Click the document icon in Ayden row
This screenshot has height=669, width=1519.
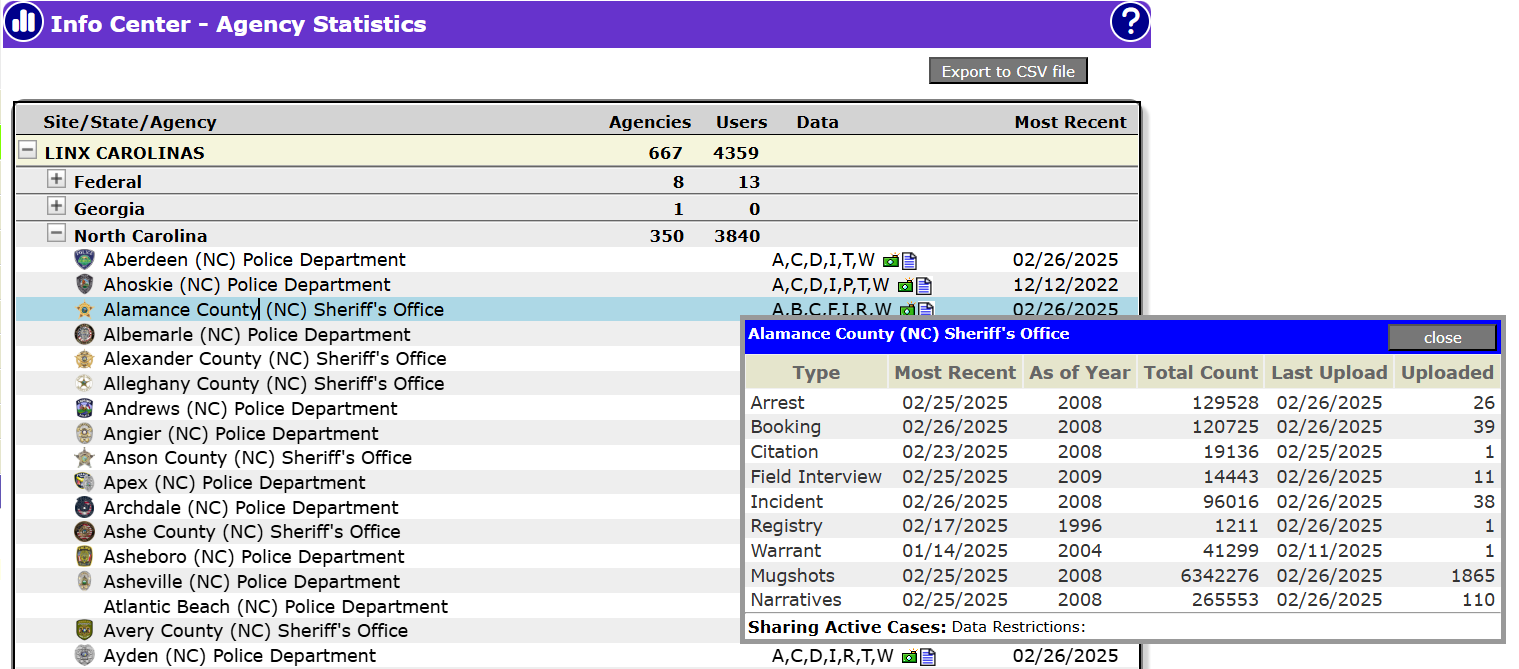click(928, 657)
